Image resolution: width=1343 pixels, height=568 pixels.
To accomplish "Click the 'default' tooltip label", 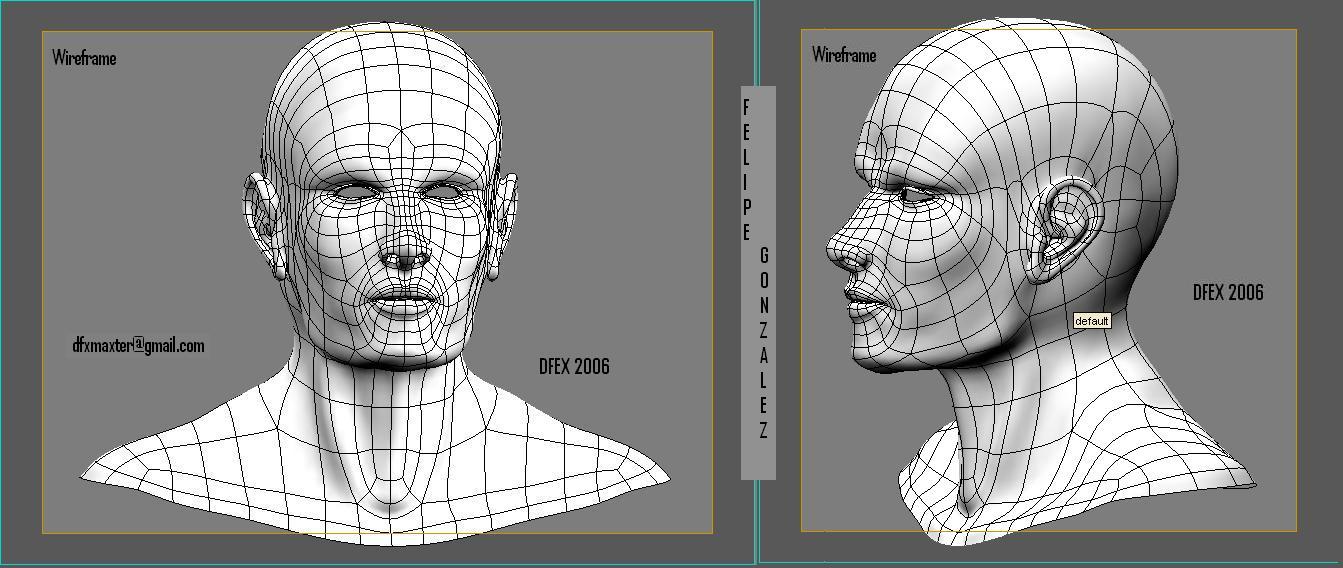I will click(1092, 321).
